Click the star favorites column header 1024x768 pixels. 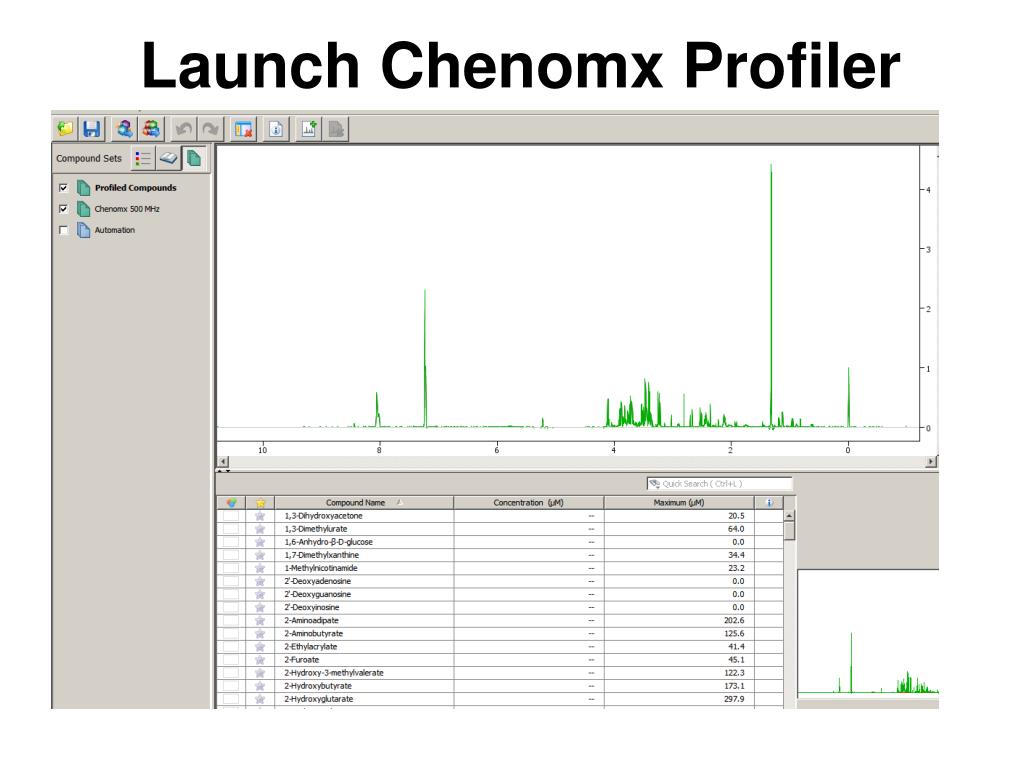(260, 502)
